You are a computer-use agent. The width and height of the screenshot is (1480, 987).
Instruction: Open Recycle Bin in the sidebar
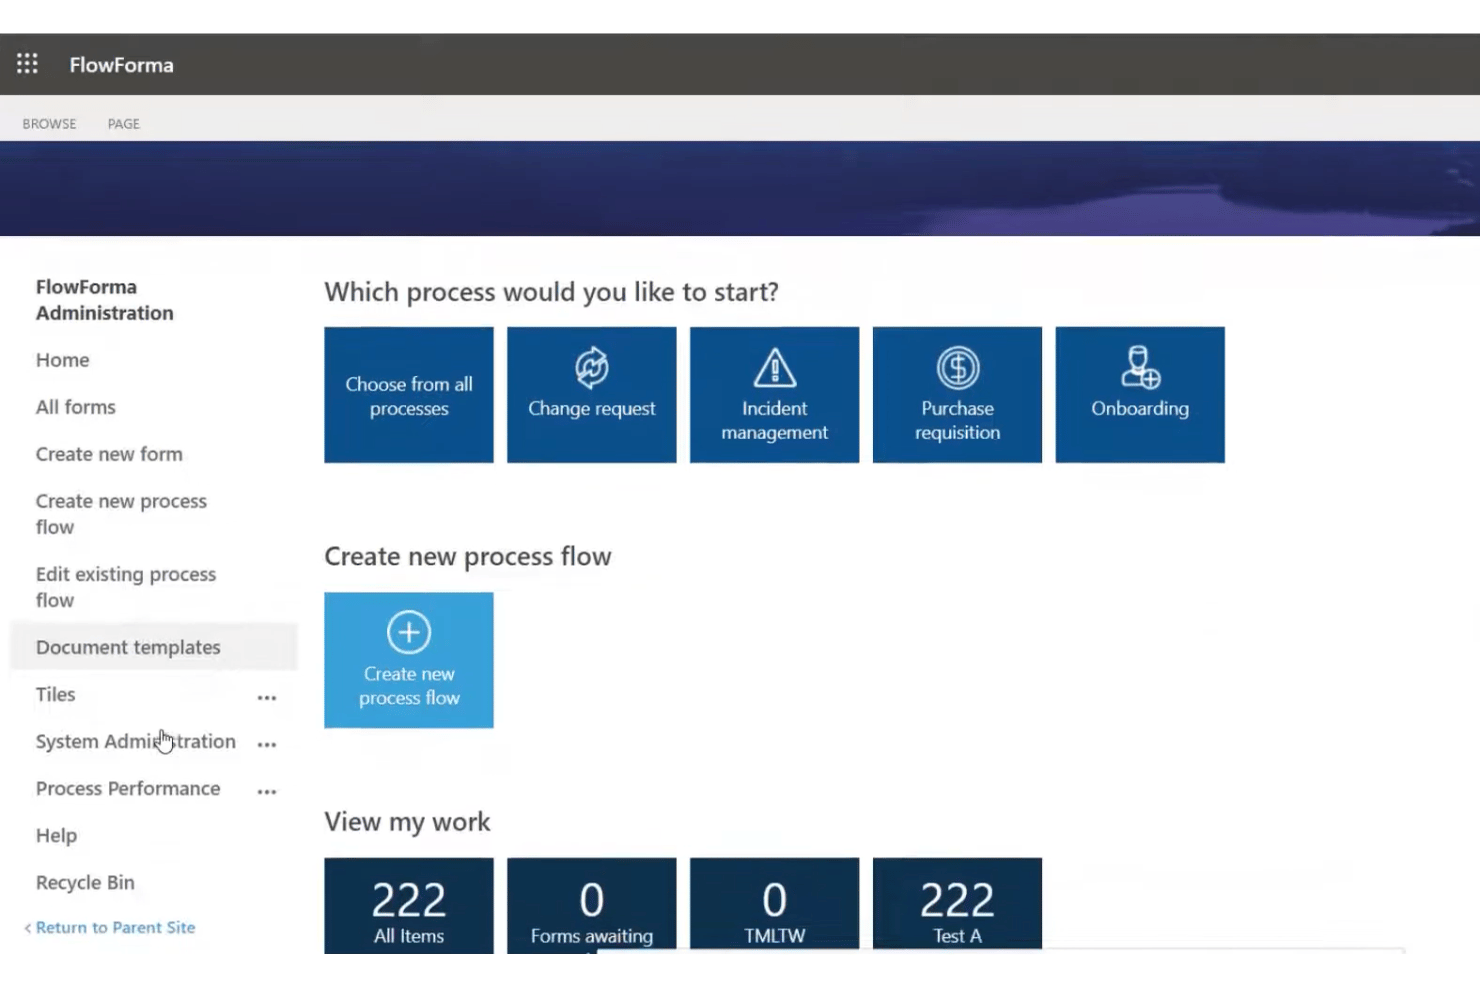click(x=85, y=882)
